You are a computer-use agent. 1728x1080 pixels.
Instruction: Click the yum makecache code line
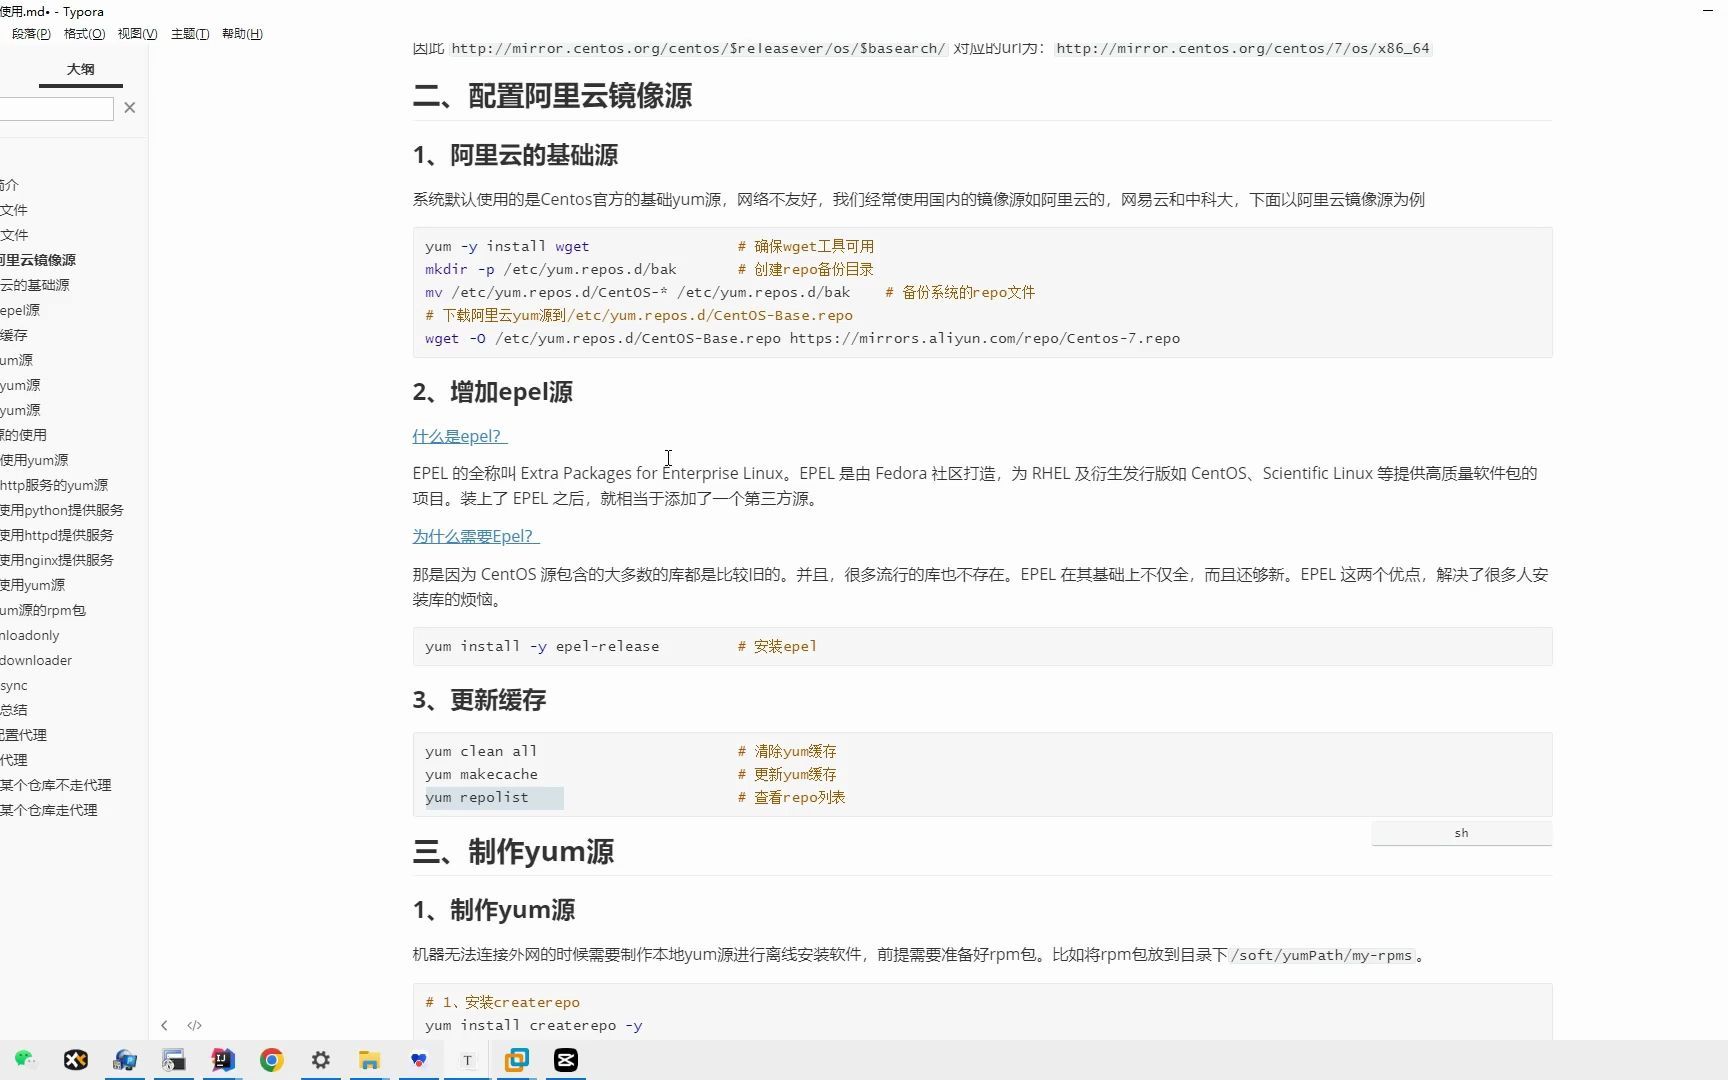481,774
